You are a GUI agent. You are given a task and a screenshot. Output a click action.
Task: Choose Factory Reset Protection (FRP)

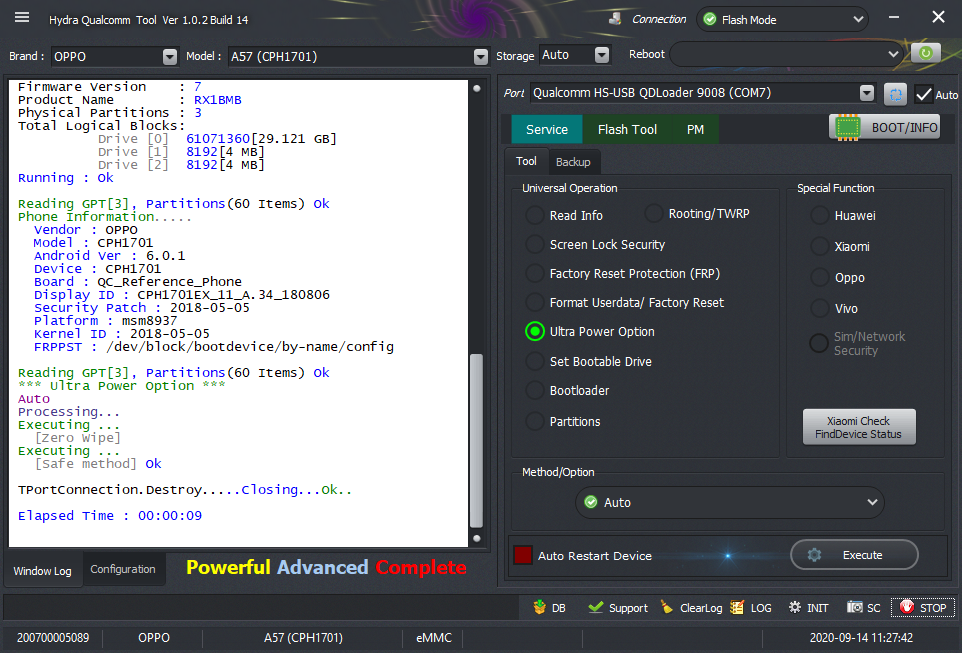coord(534,273)
